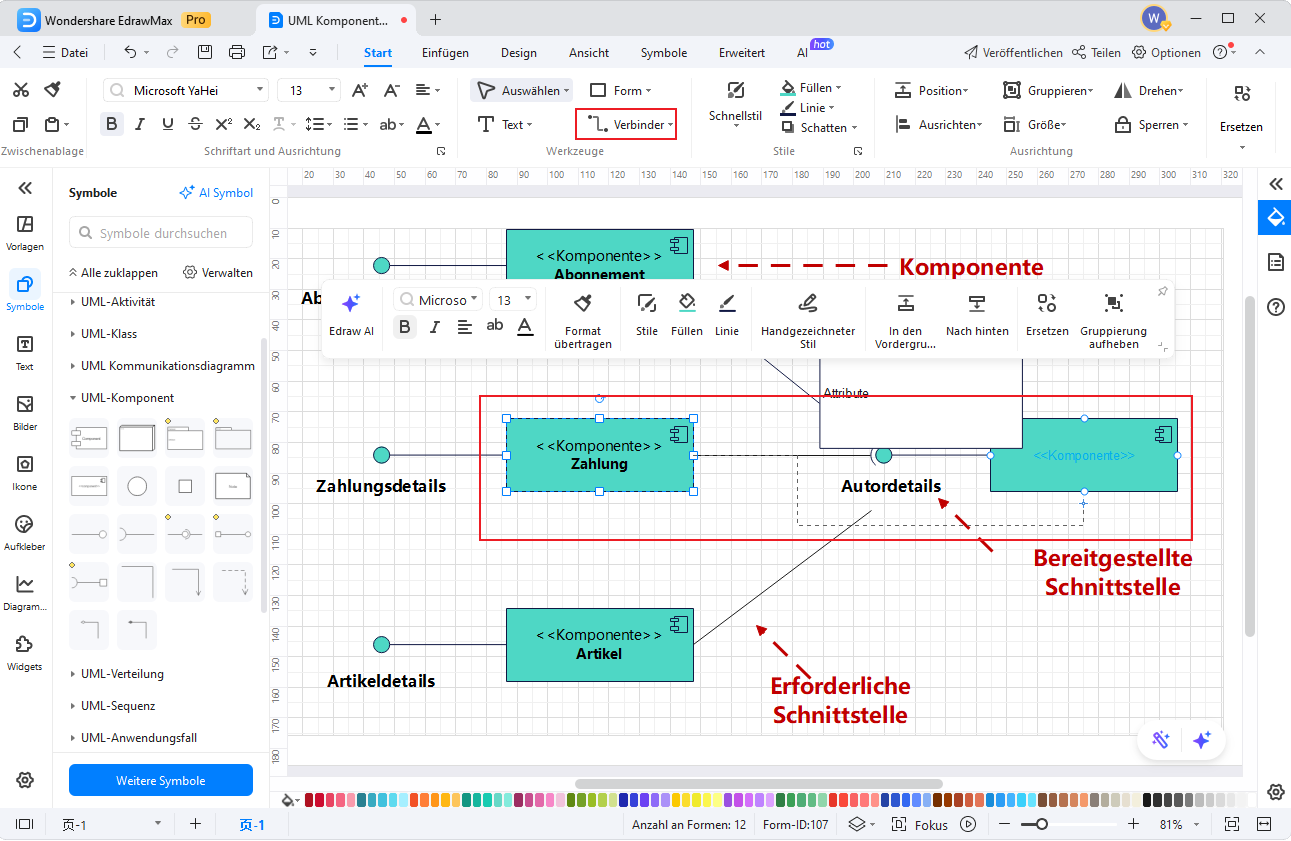Switch to the Einfügen tab

tap(445, 53)
